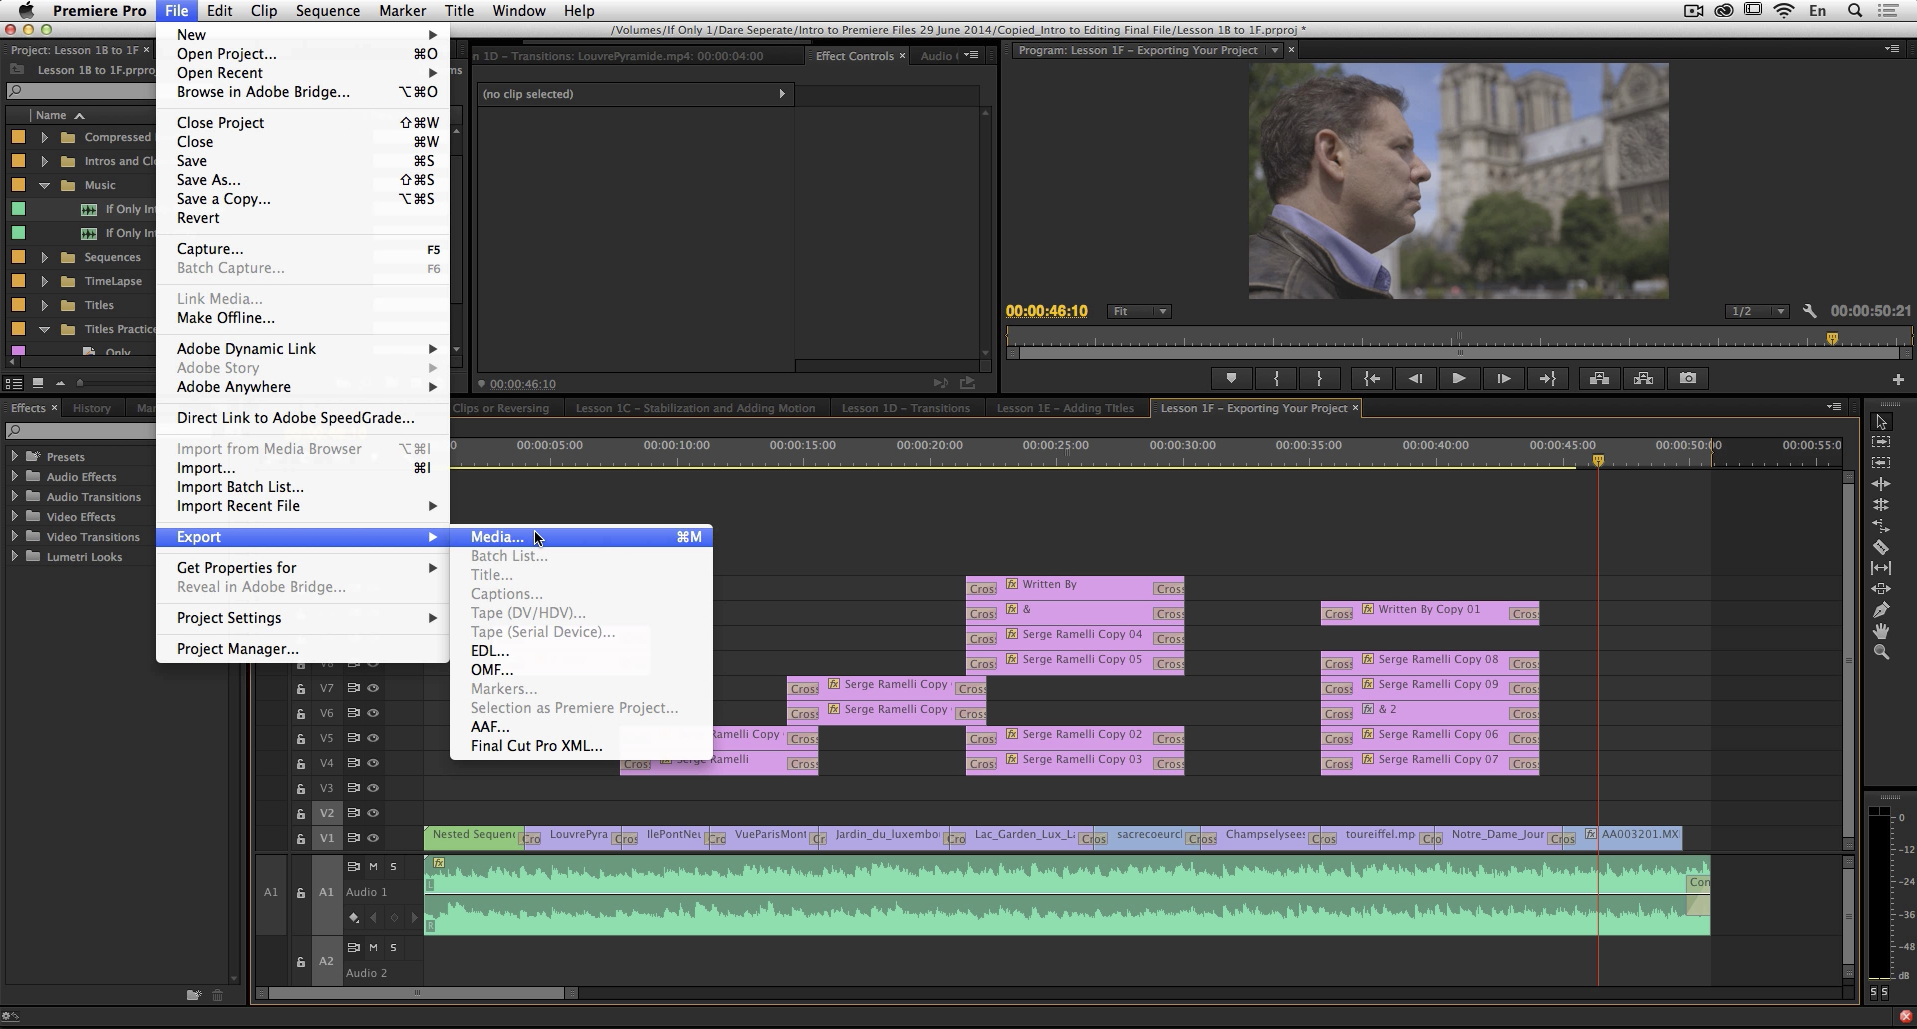
Task: Click the timeline horizontal zoom scrollbar
Action: (418, 993)
